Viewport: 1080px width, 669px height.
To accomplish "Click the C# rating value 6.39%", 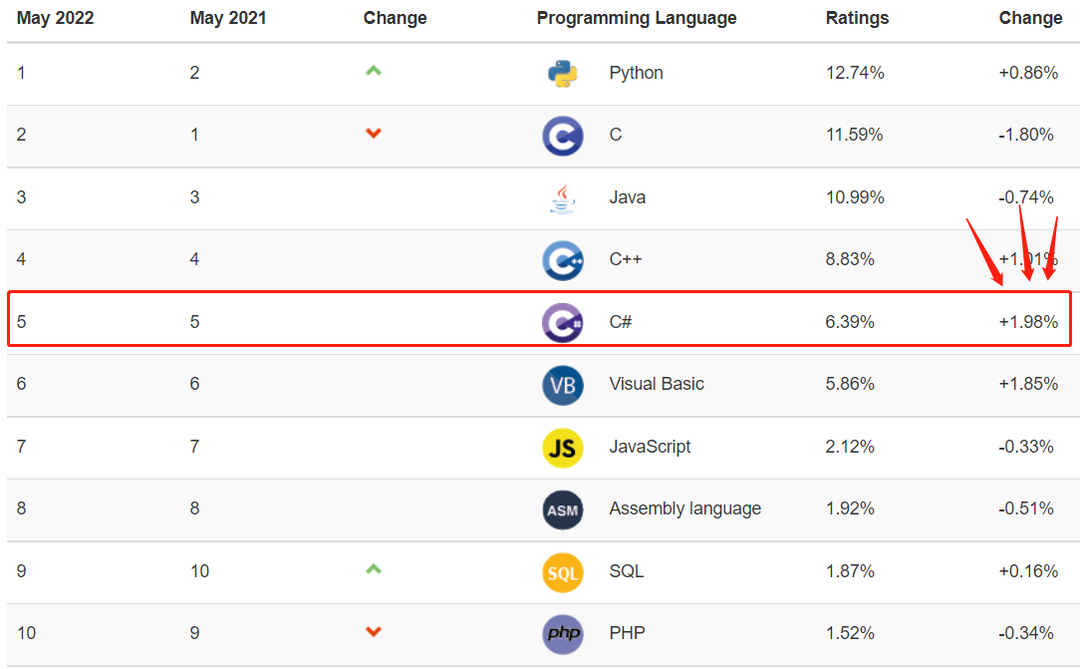I will [x=850, y=322].
